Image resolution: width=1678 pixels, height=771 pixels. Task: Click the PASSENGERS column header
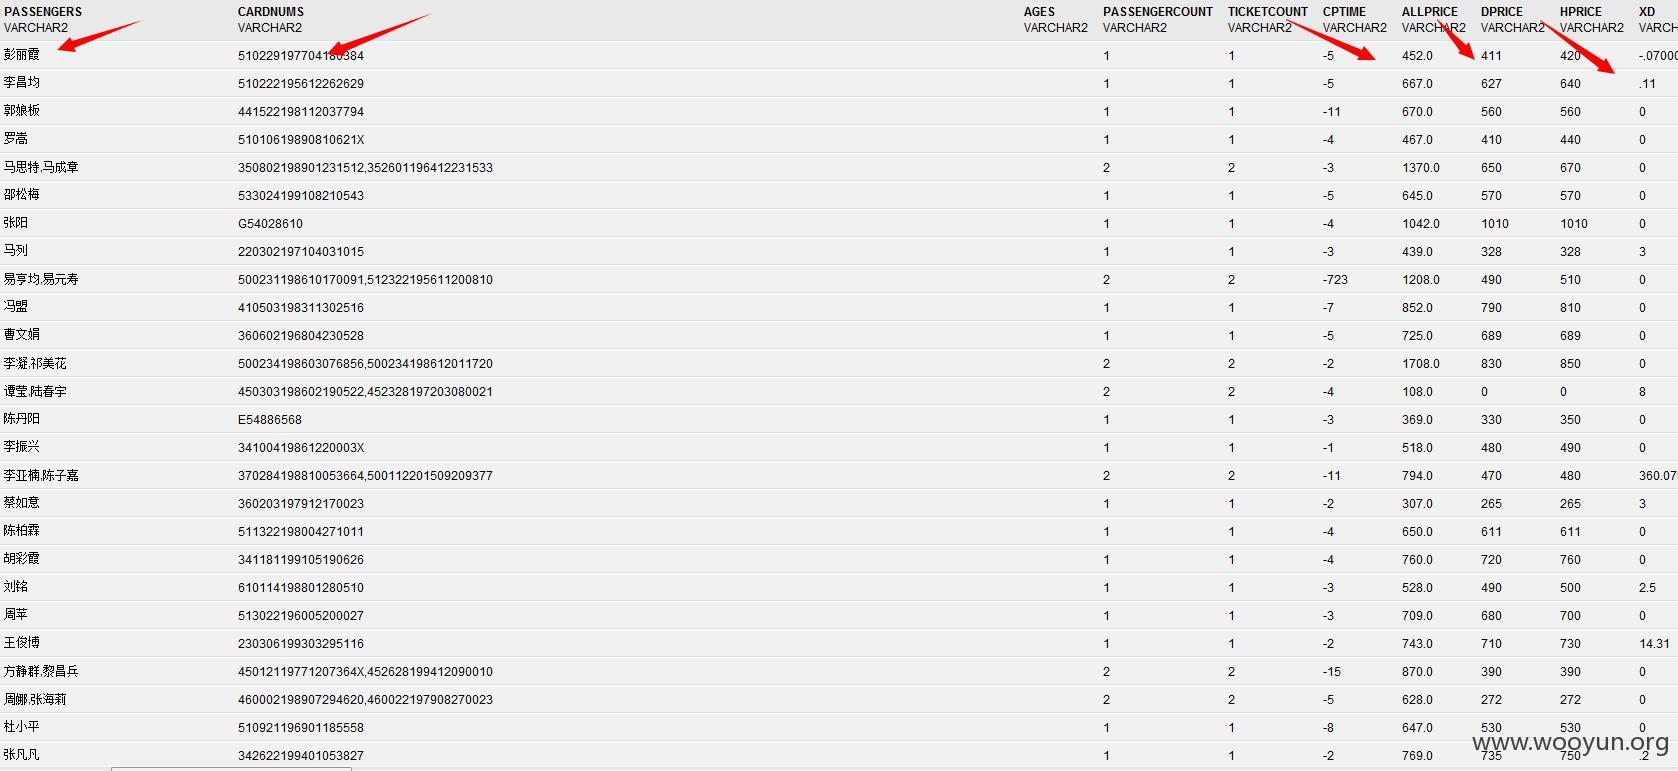43,12
